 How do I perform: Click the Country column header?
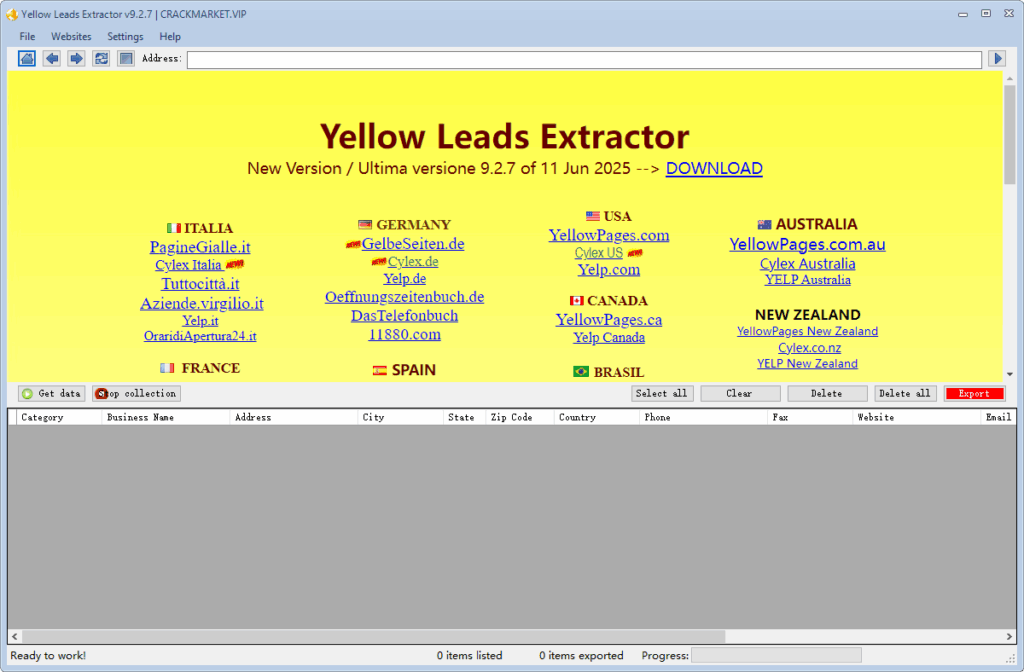[597, 417]
